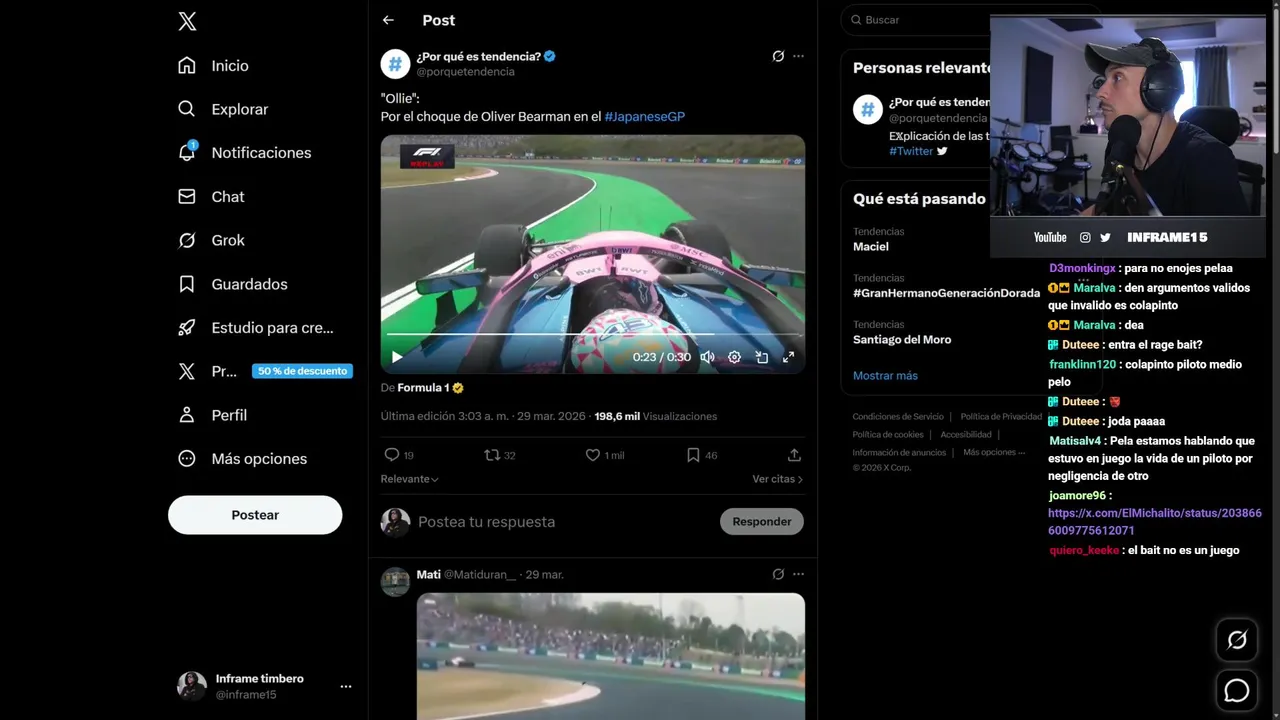Repost the tweet using the retweet icon
This screenshot has height=720, width=1280.
pos(491,455)
